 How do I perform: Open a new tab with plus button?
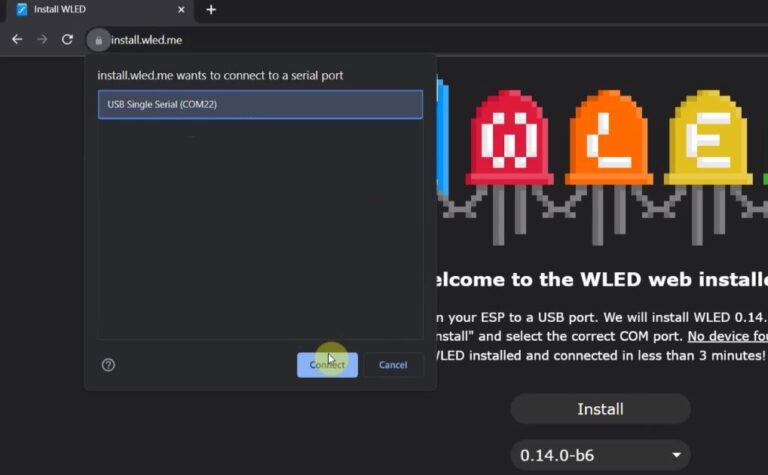coord(211,10)
